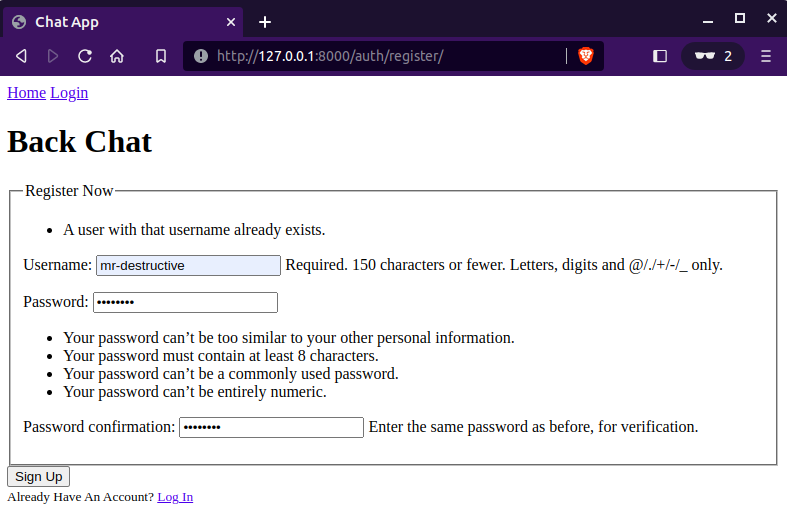Open the Login navigation link
Viewport: 787px width, 524px height.
click(69, 93)
